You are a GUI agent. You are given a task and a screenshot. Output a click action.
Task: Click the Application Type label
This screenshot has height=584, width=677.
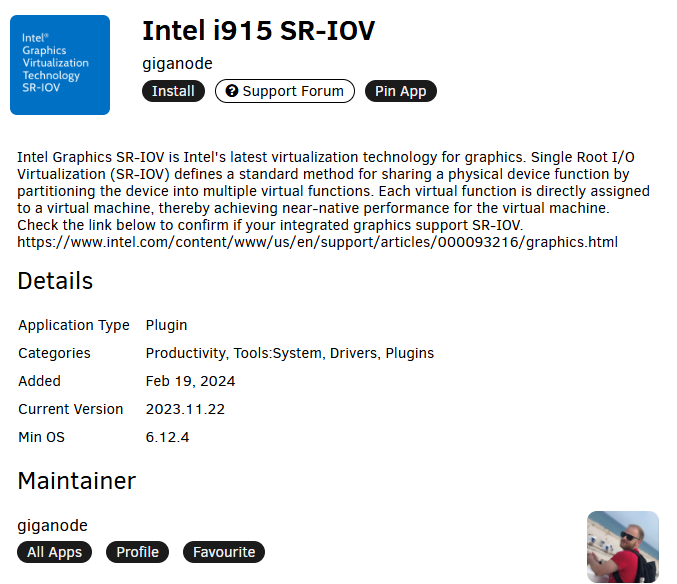(74, 325)
